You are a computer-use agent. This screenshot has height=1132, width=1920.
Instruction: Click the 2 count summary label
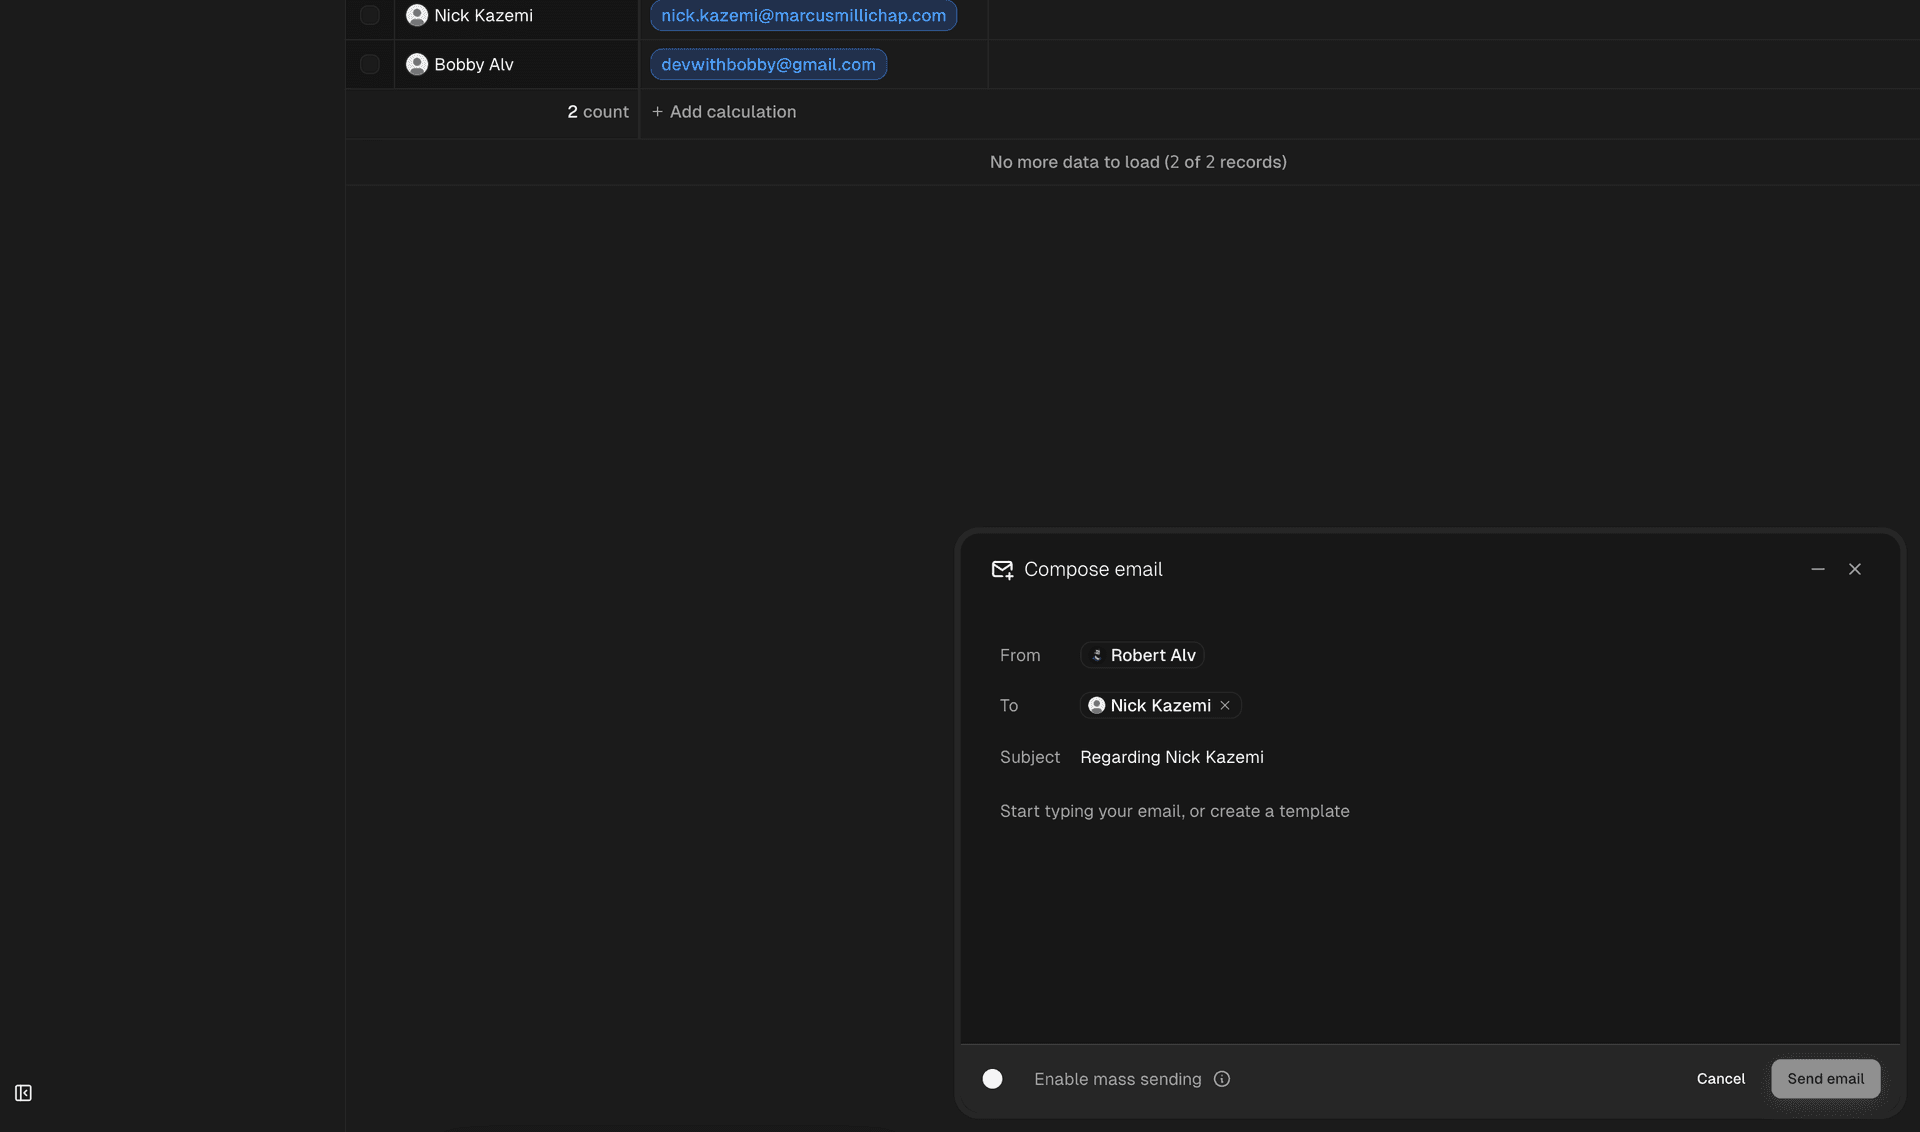pos(597,112)
